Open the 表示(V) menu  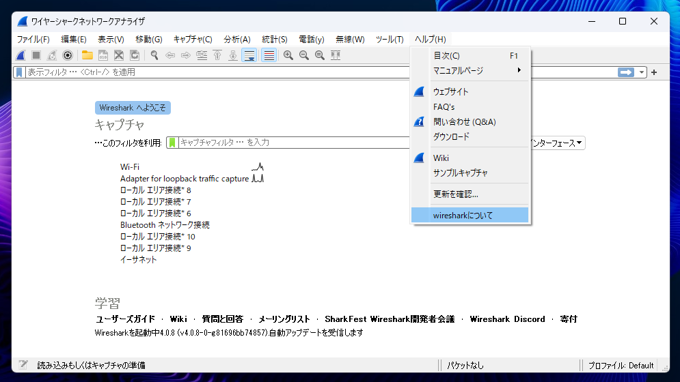[x=111, y=39]
